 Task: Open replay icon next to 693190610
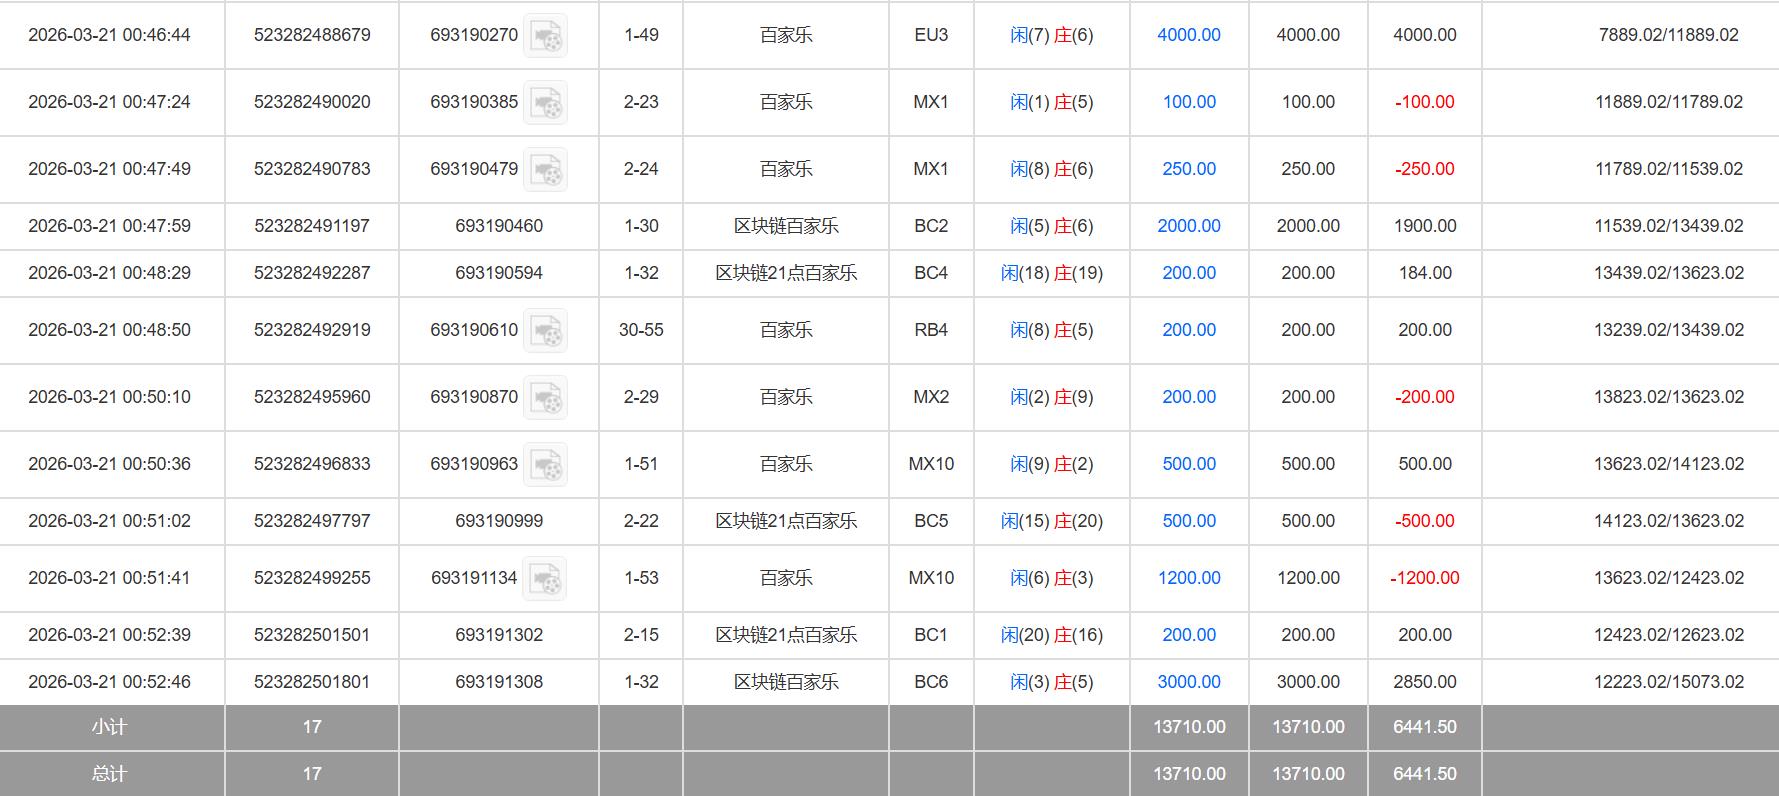pos(546,331)
